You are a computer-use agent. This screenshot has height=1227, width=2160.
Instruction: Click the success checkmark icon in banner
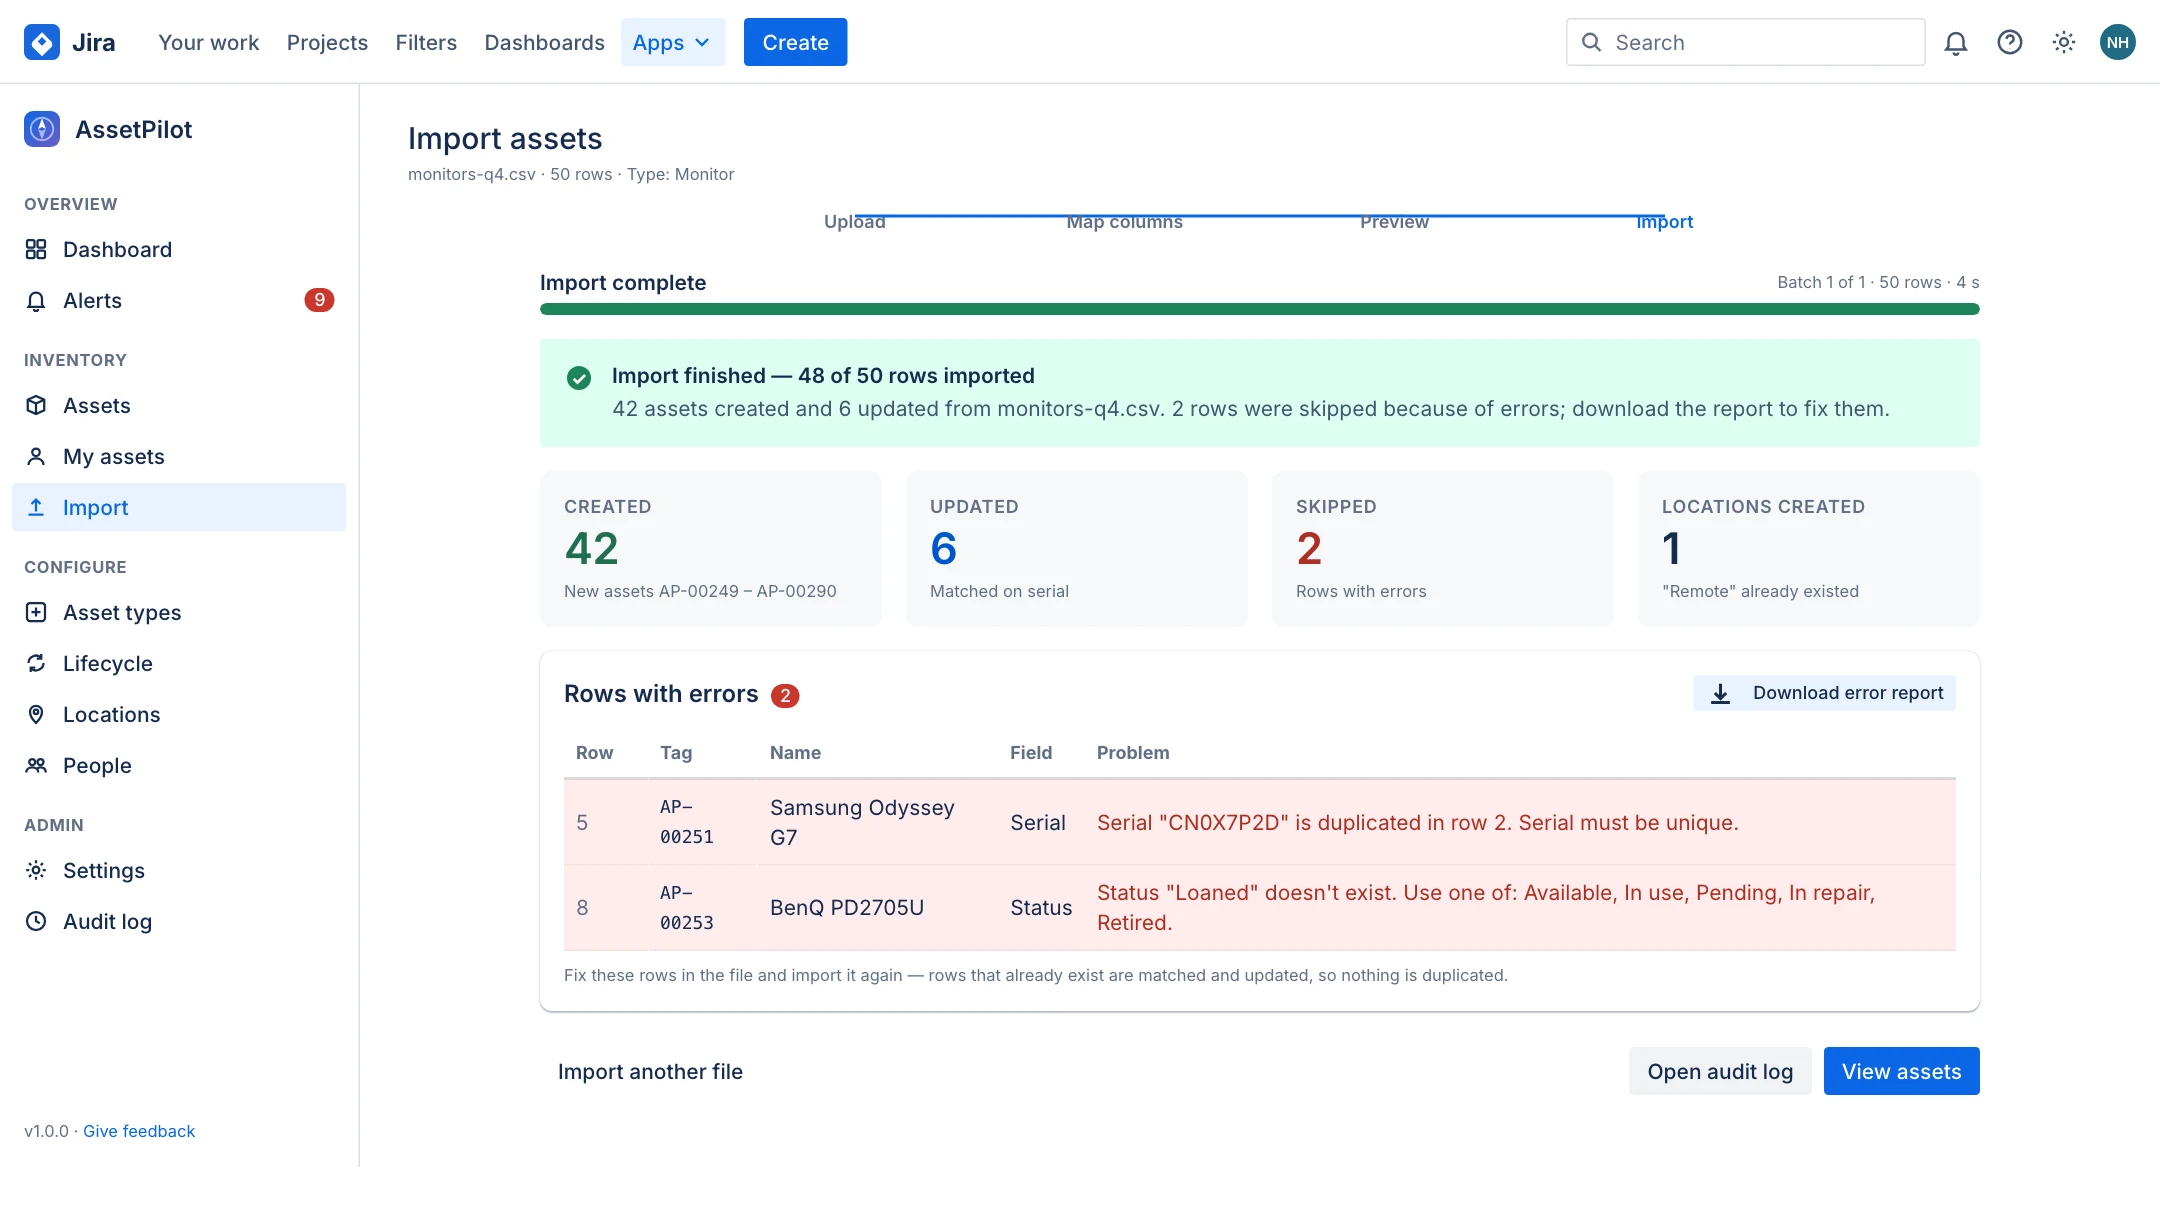(579, 377)
